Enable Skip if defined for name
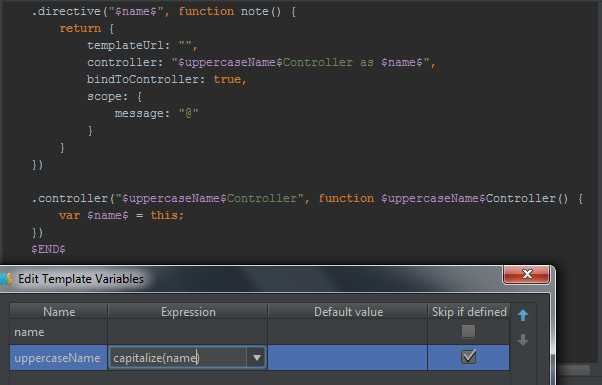This screenshot has height=385, width=602. [x=468, y=331]
